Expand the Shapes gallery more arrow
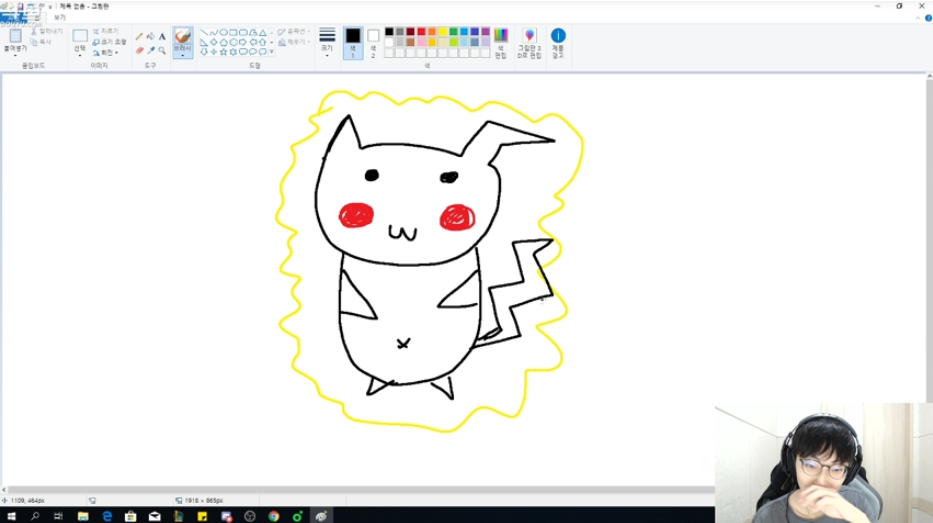The width and height of the screenshot is (933, 523). 272,52
